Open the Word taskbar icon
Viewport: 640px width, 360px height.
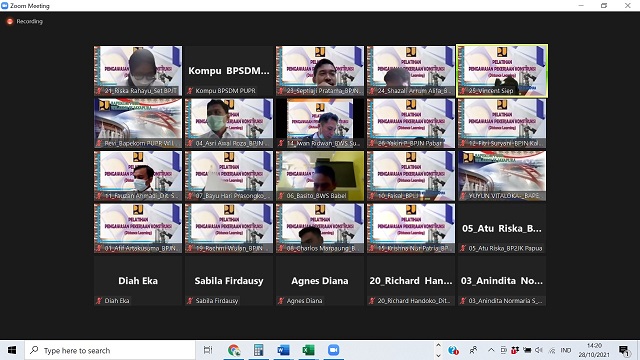283,350
